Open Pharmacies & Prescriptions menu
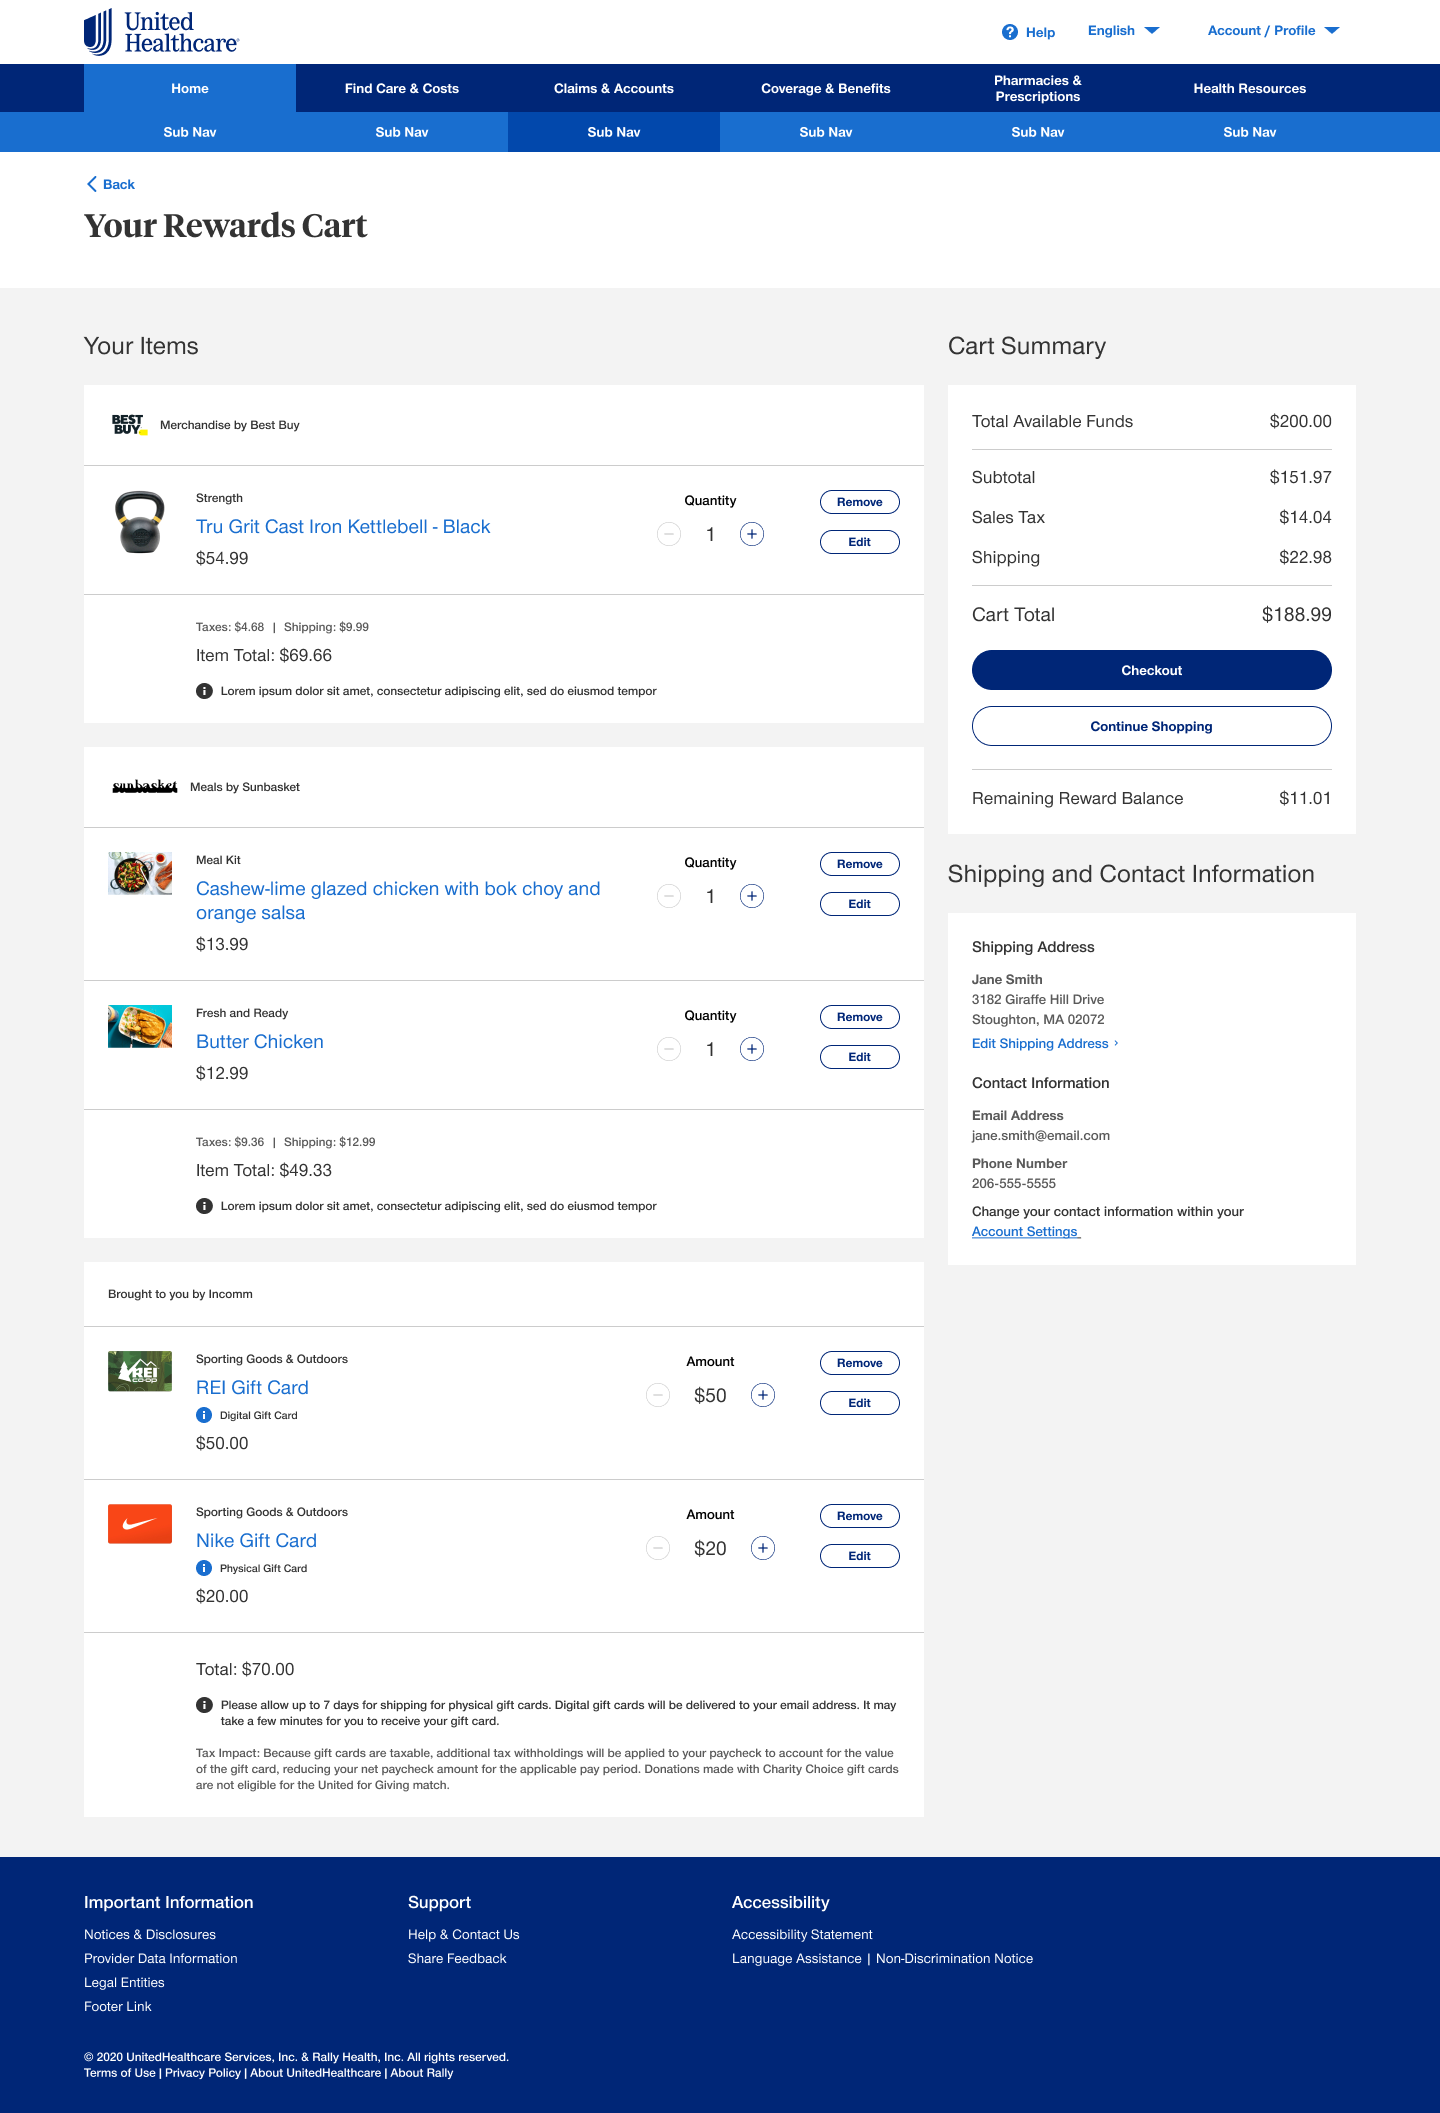 [x=1038, y=88]
